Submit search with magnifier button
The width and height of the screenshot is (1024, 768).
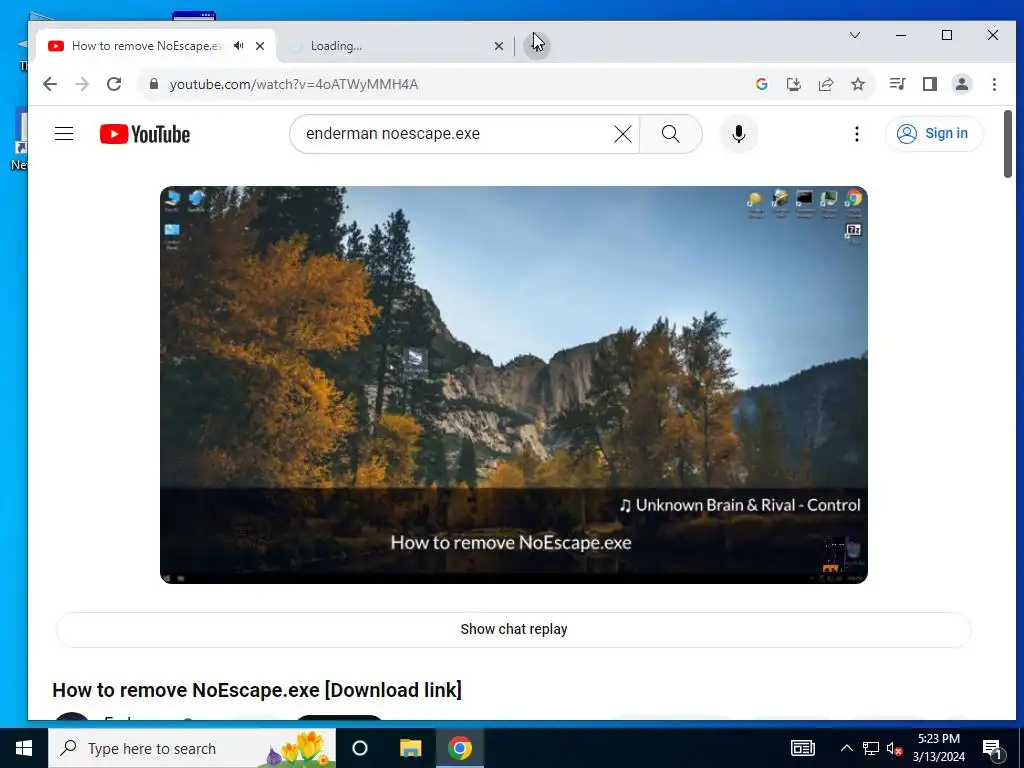(x=671, y=134)
